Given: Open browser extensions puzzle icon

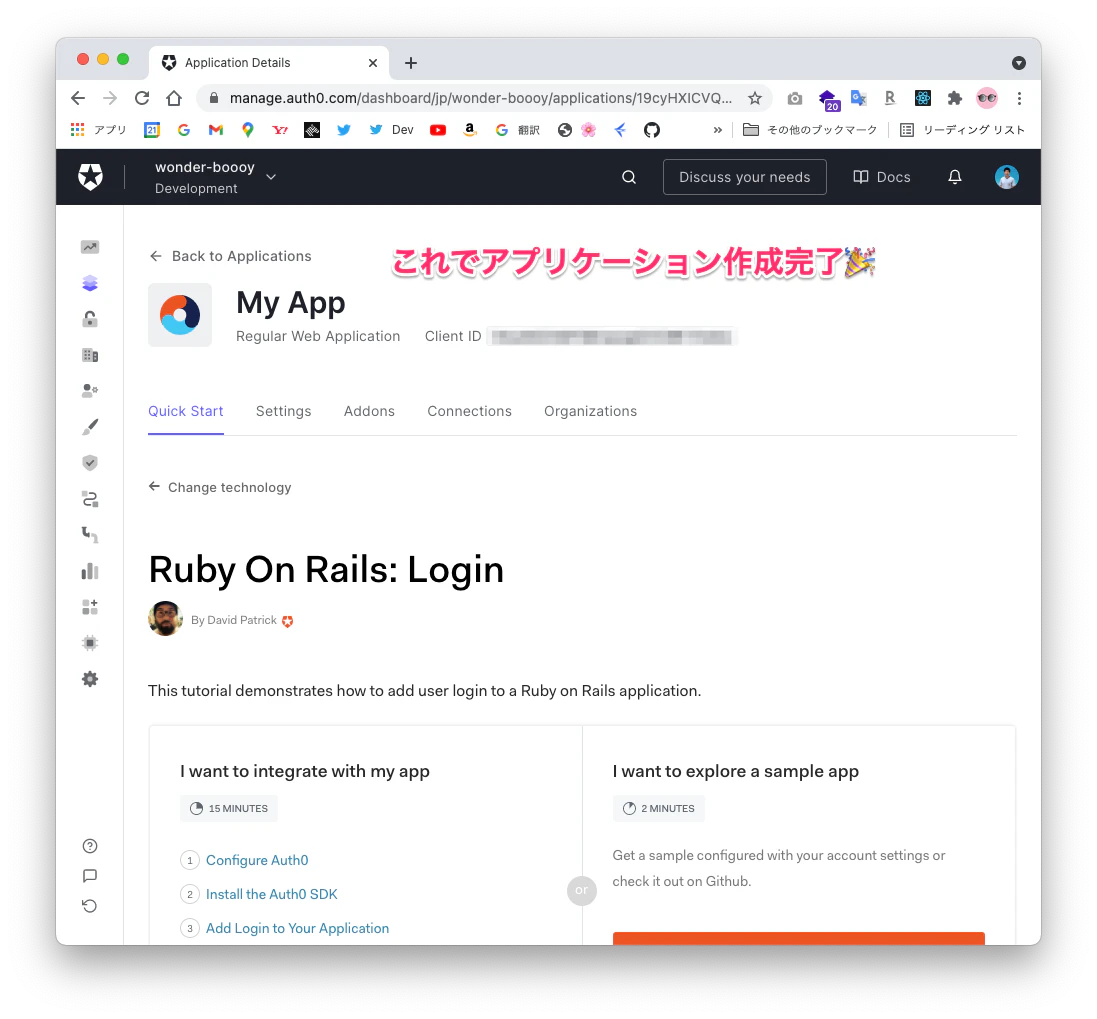Looking at the screenshot, I should [x=955, y=98].
